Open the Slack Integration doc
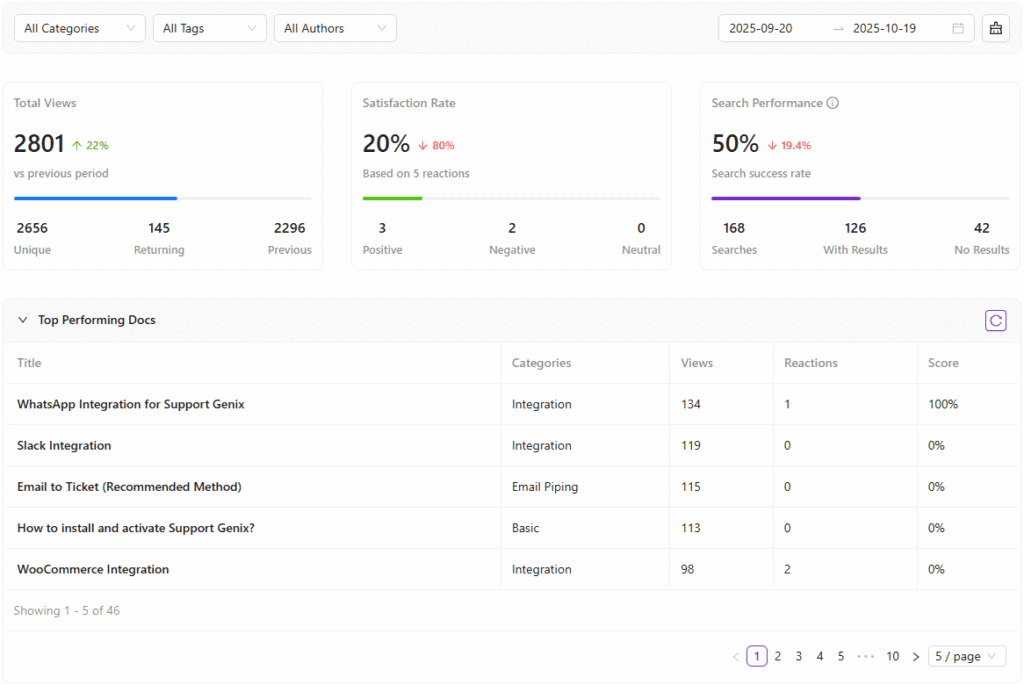Viewport: 1024px width, 685px height. click(x=64, y=446)
